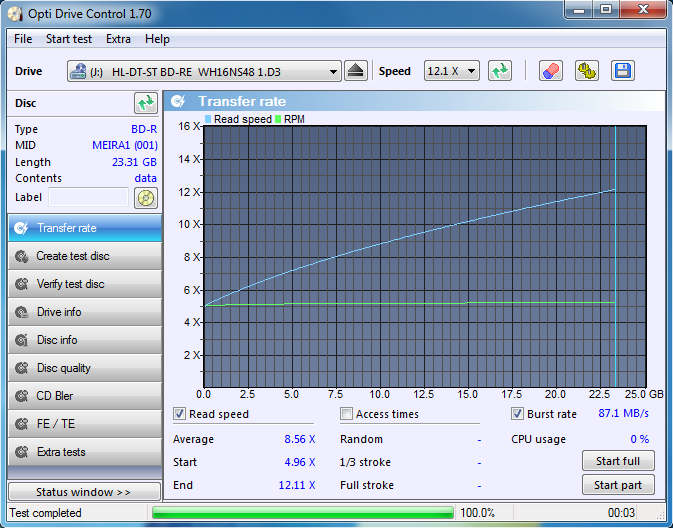Enable the Access times checkbox

coord(347,414)
